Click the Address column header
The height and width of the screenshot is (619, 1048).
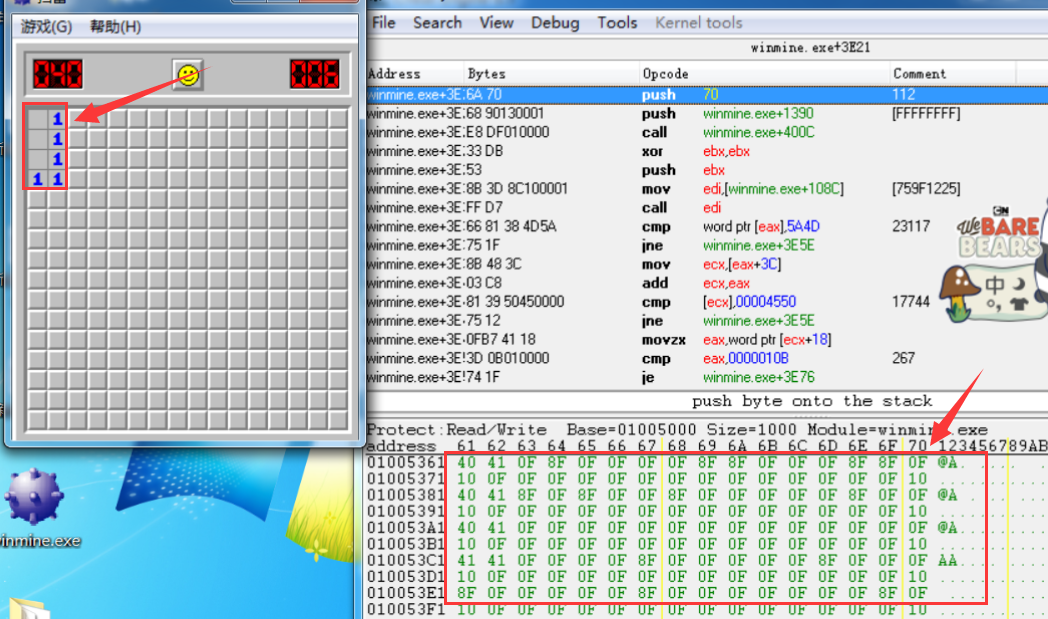click(x=414, y=74)
